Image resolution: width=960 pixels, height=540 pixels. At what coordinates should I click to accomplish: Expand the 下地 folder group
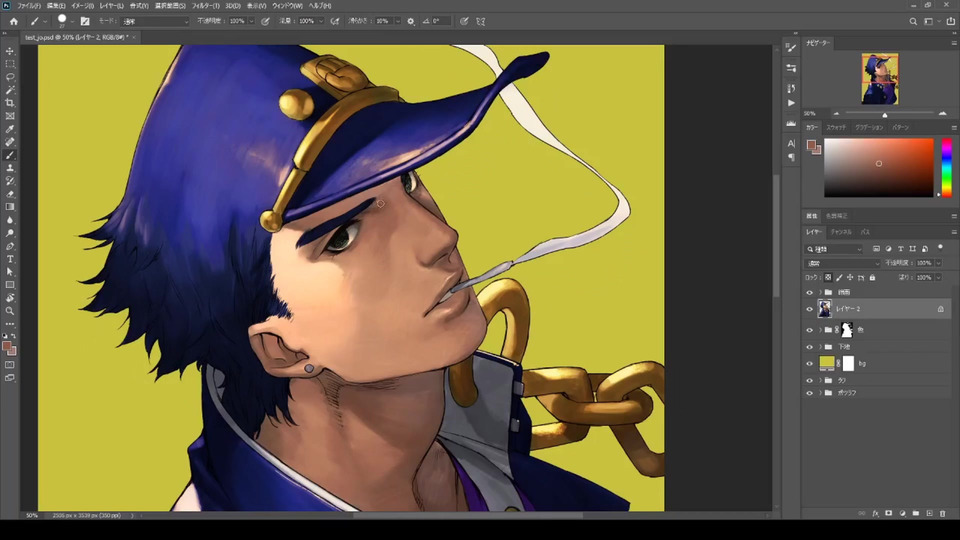[820, 347]
